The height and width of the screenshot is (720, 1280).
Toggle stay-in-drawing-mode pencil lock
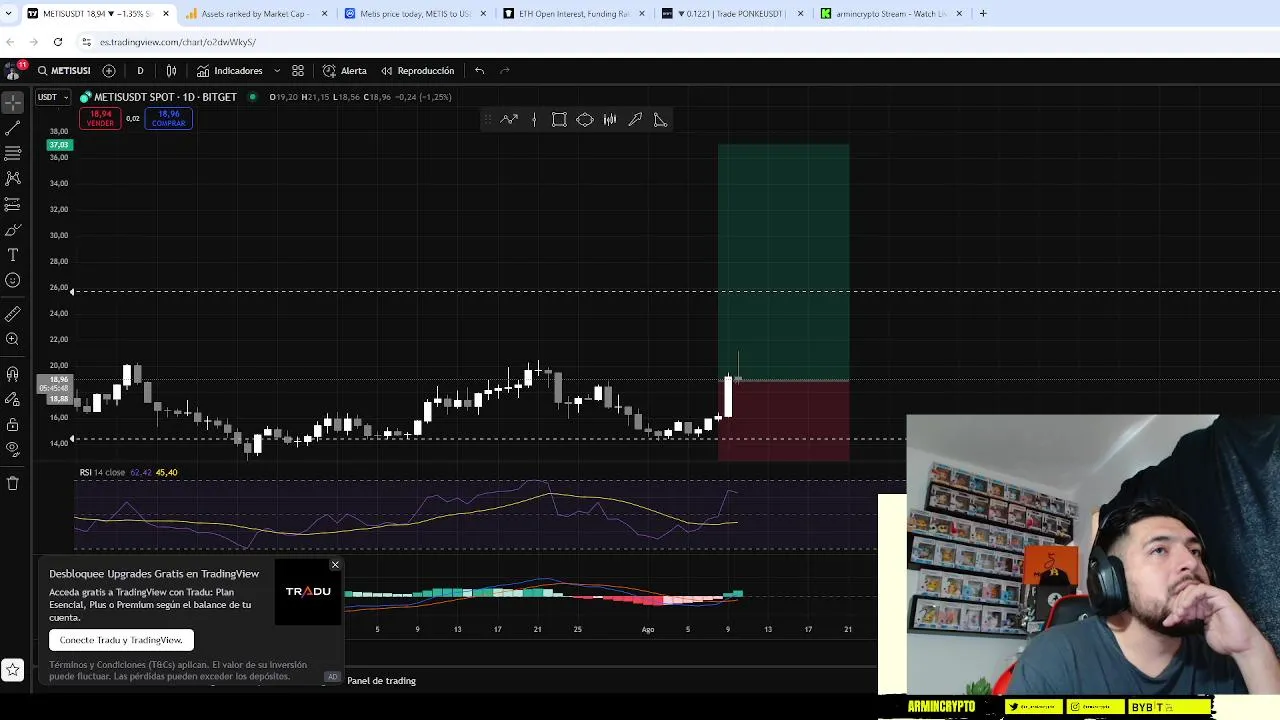(13, 400)
